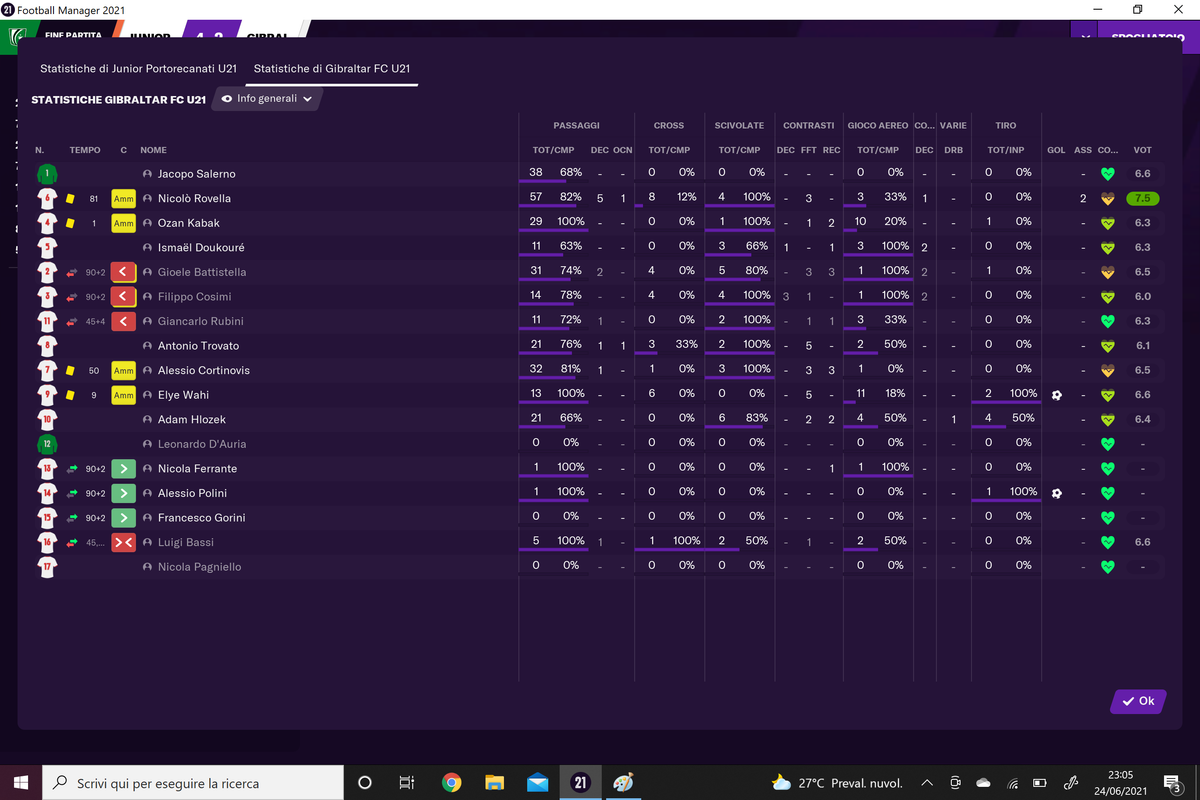Open the weather widget showing 27°C
This screenshot has width=1200, height=800.
(837, 783)
